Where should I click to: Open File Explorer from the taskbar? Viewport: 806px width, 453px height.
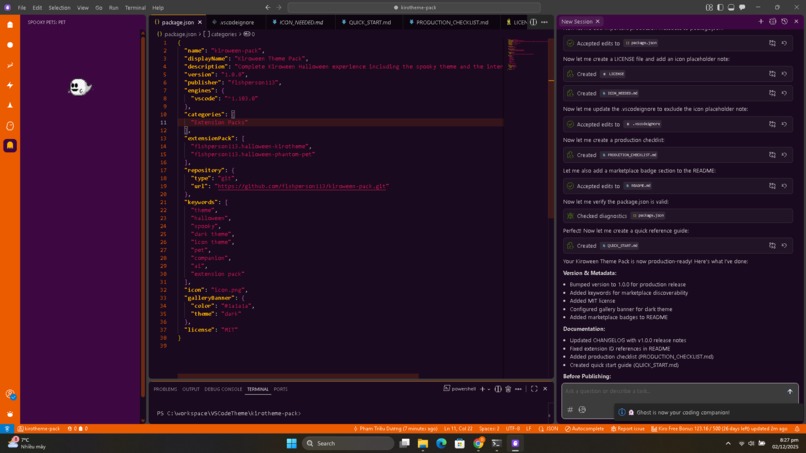pyautogui.click(x=423, y=443)
